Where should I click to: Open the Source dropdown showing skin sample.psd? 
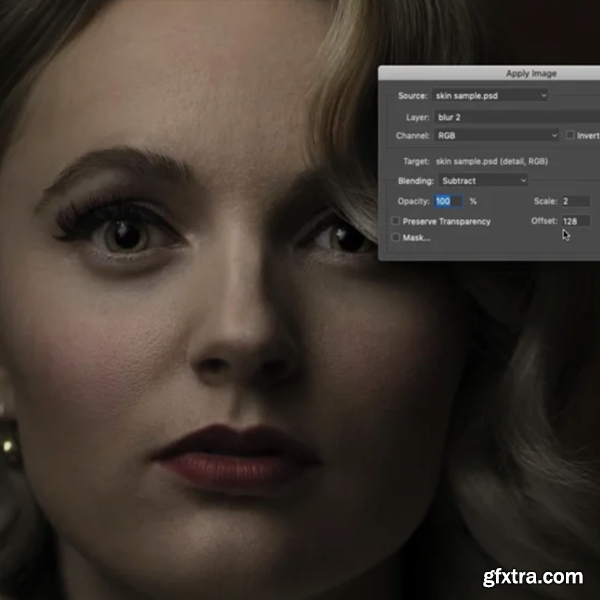click(490, 95)
